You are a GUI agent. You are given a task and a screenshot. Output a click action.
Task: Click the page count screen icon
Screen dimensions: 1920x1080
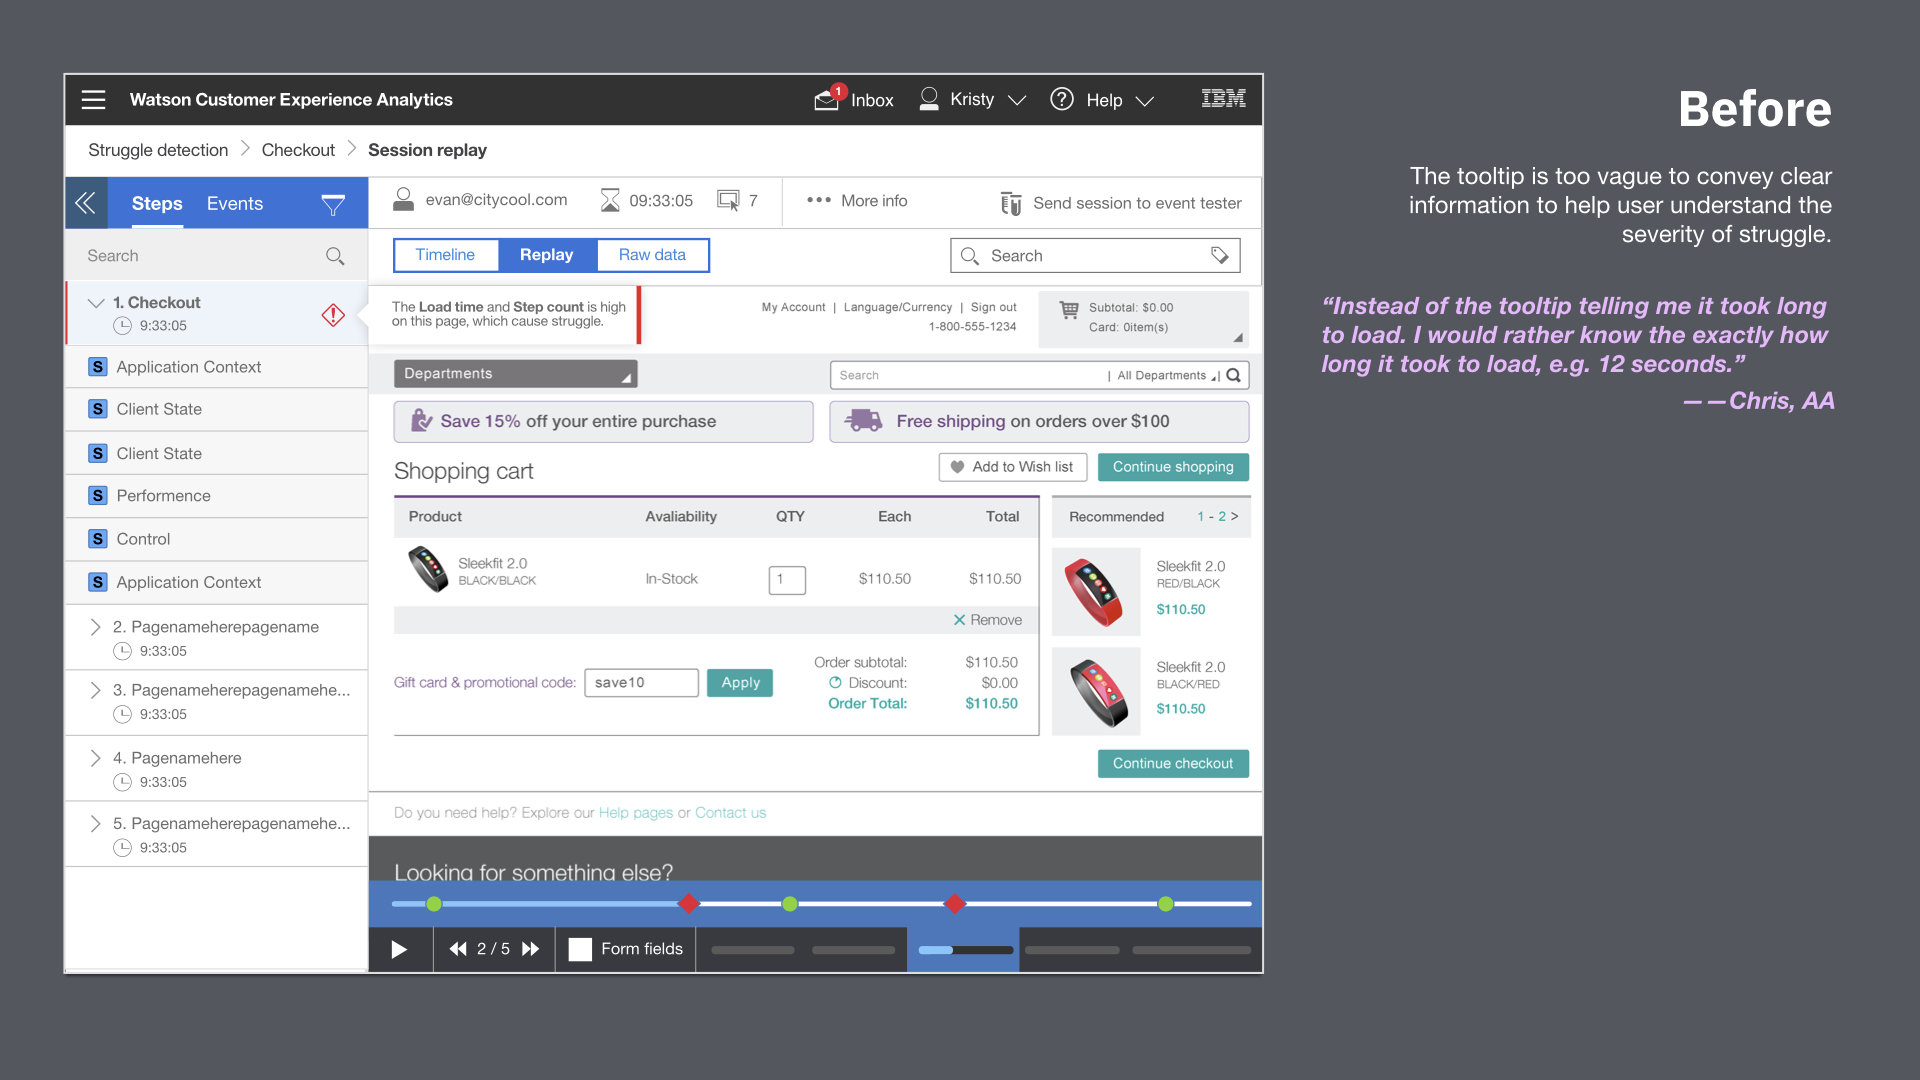729,200
